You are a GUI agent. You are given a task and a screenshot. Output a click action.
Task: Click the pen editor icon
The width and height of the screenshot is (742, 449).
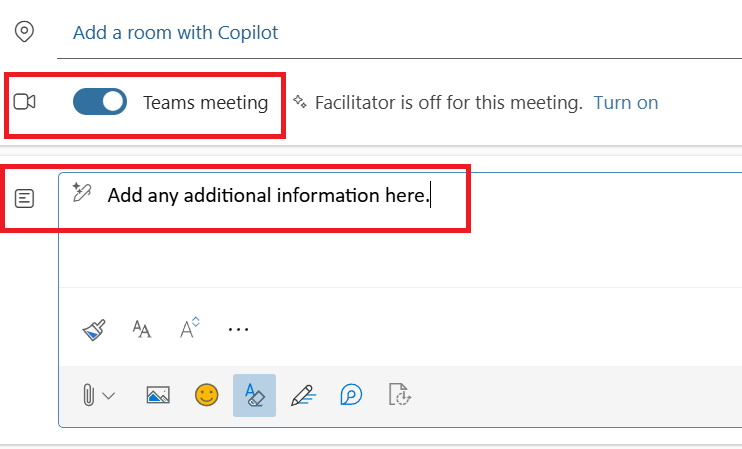tap(302, 395)
